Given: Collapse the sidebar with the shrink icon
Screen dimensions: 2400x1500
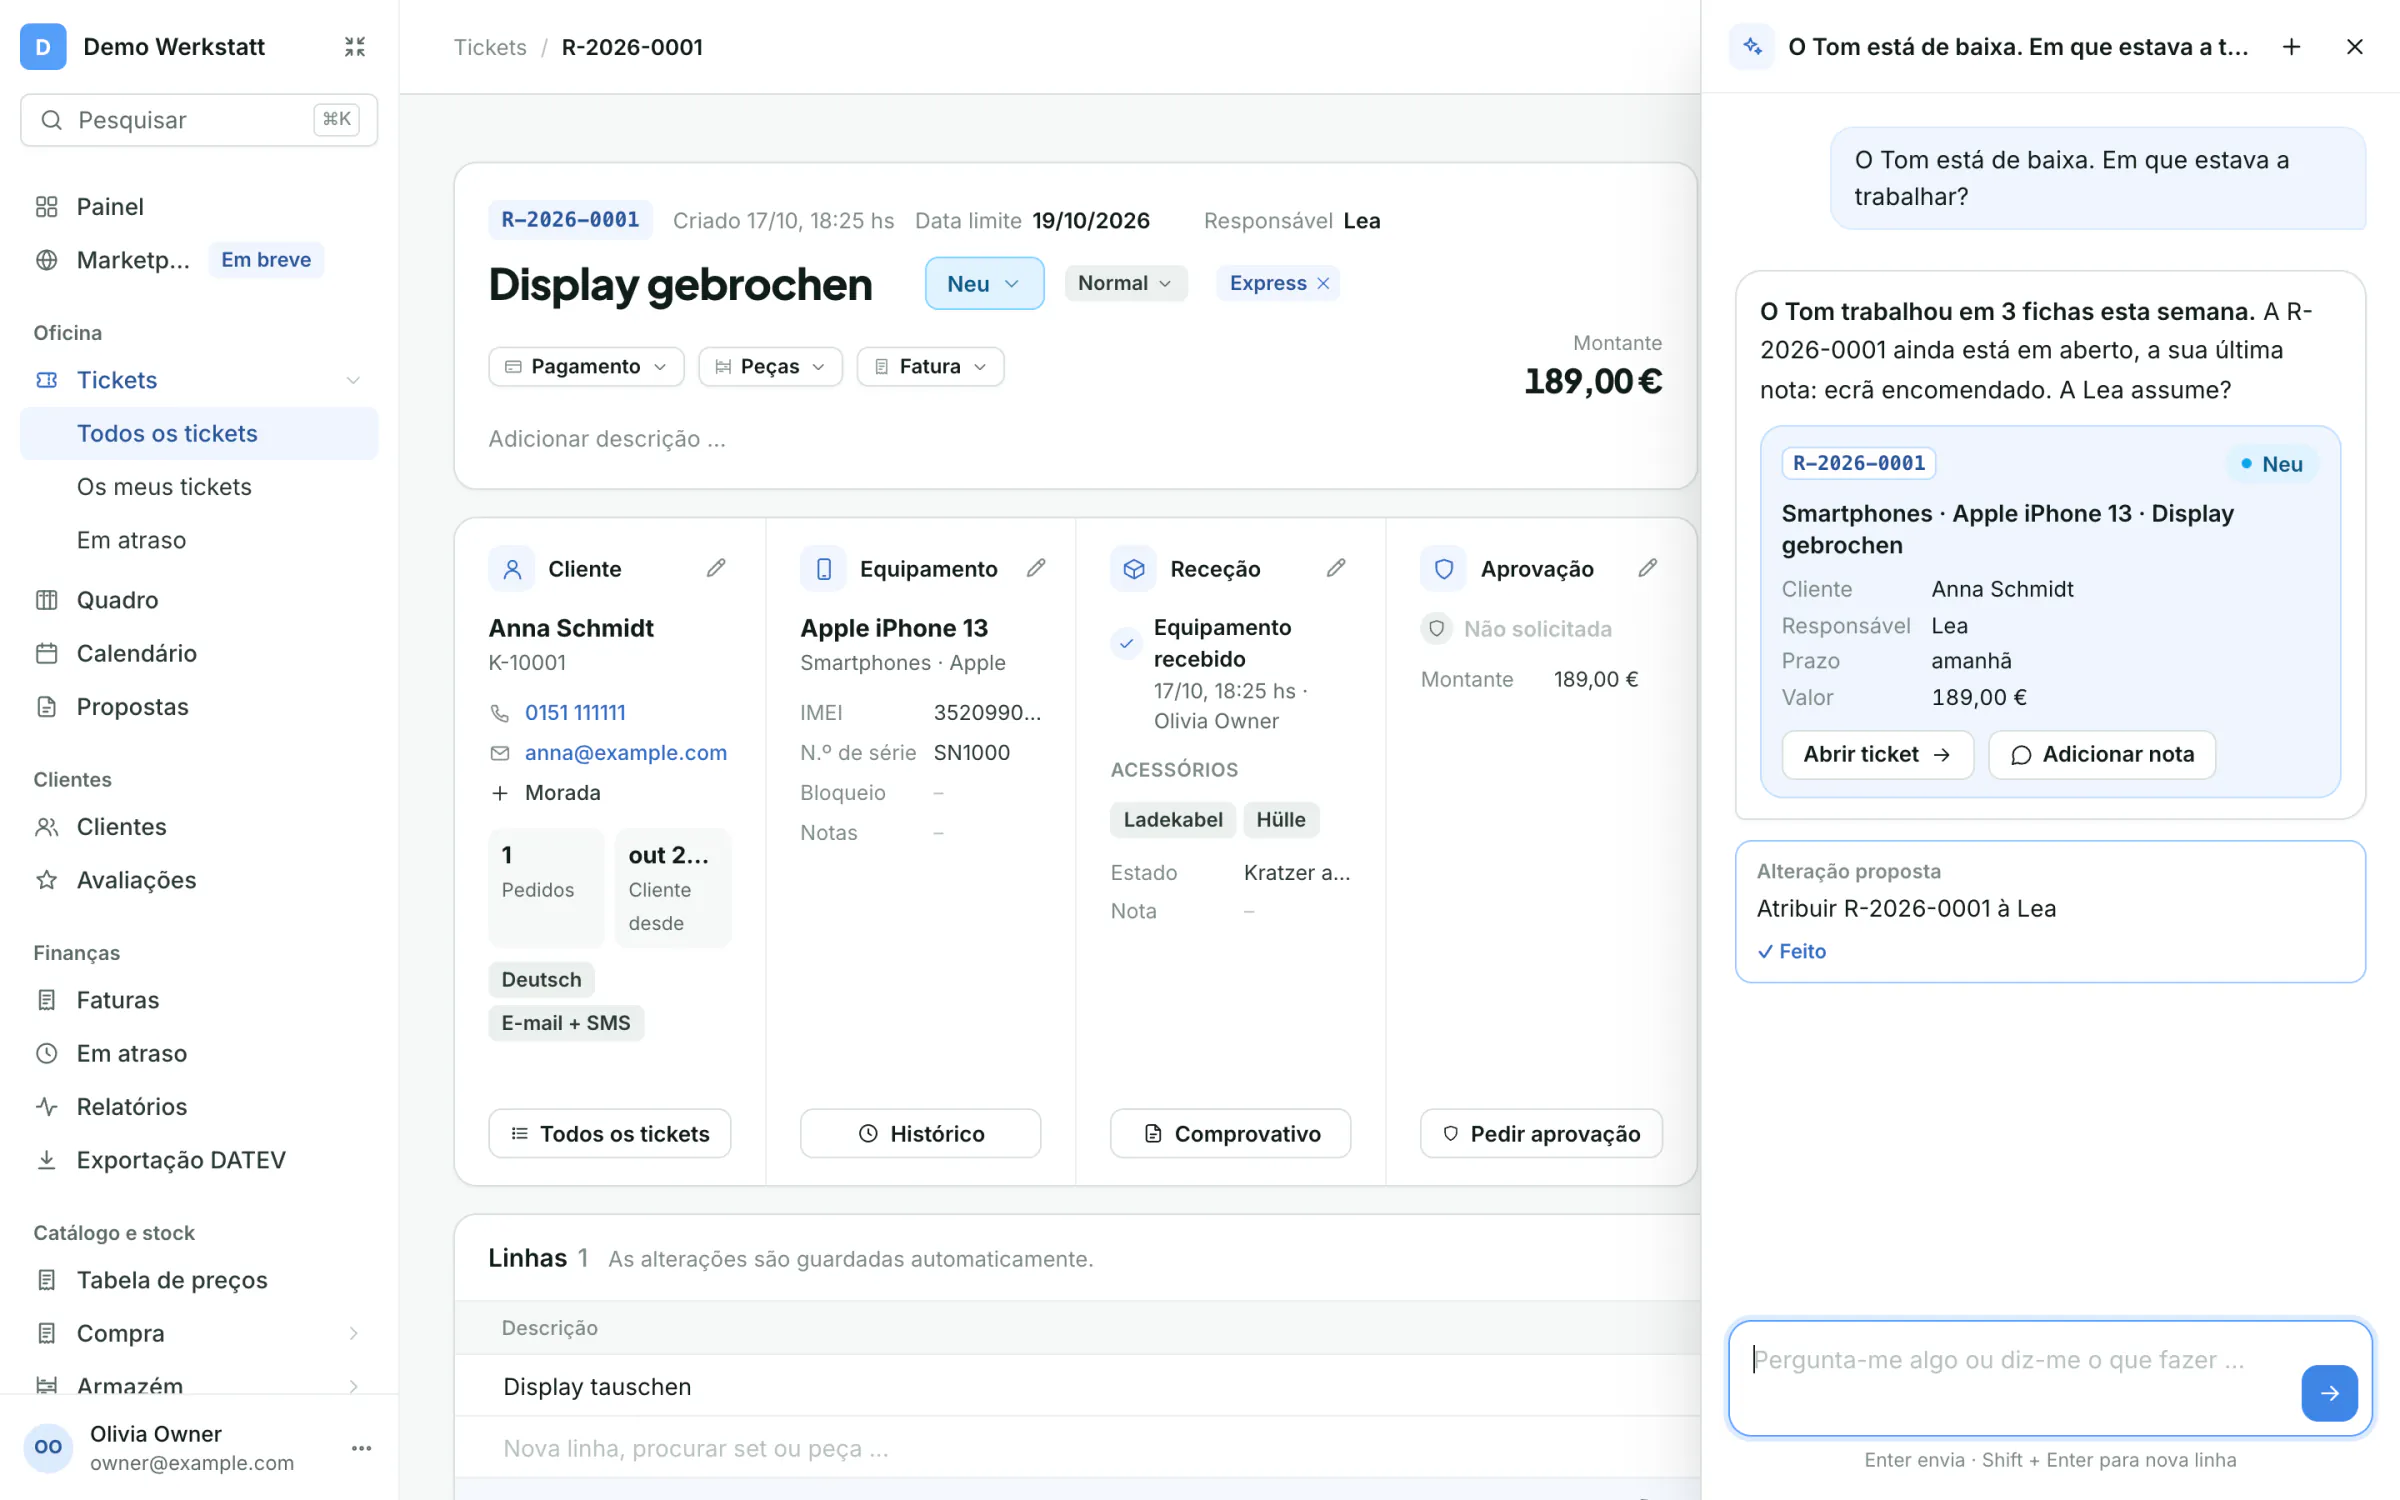Looking at the screenshot, I should pos(355,47).
